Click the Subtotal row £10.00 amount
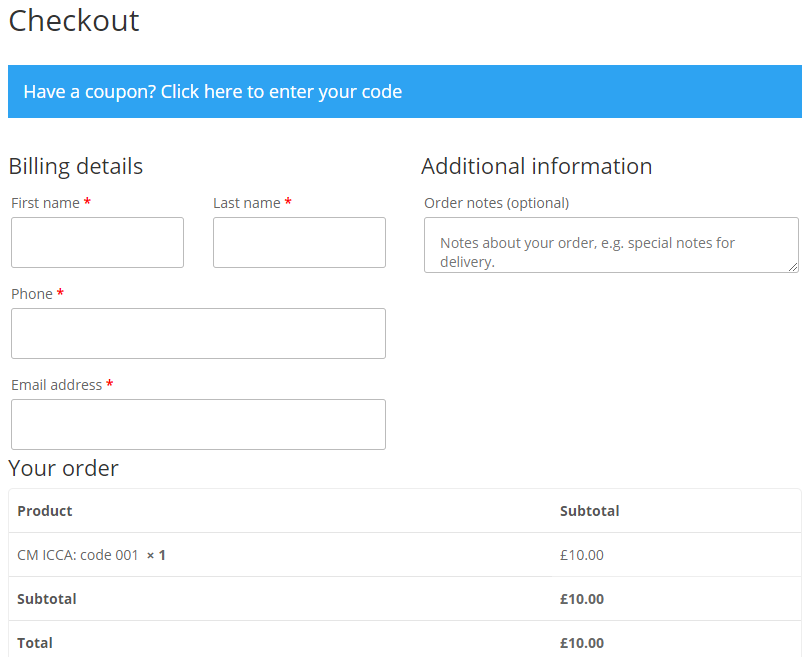Viewport: 809px width, 657px height. click(x=582, y=599)
